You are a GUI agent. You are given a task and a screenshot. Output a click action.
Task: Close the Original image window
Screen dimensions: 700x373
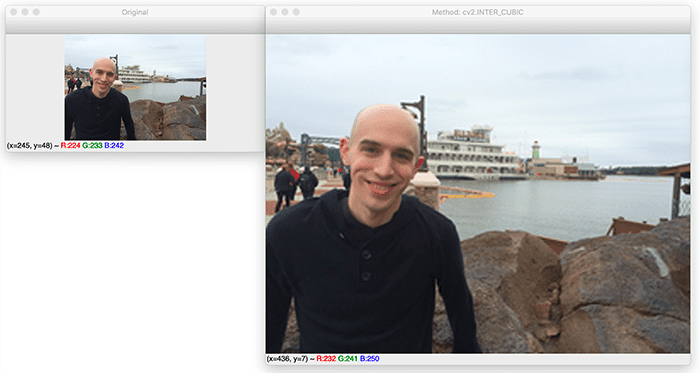click(13, 12)
